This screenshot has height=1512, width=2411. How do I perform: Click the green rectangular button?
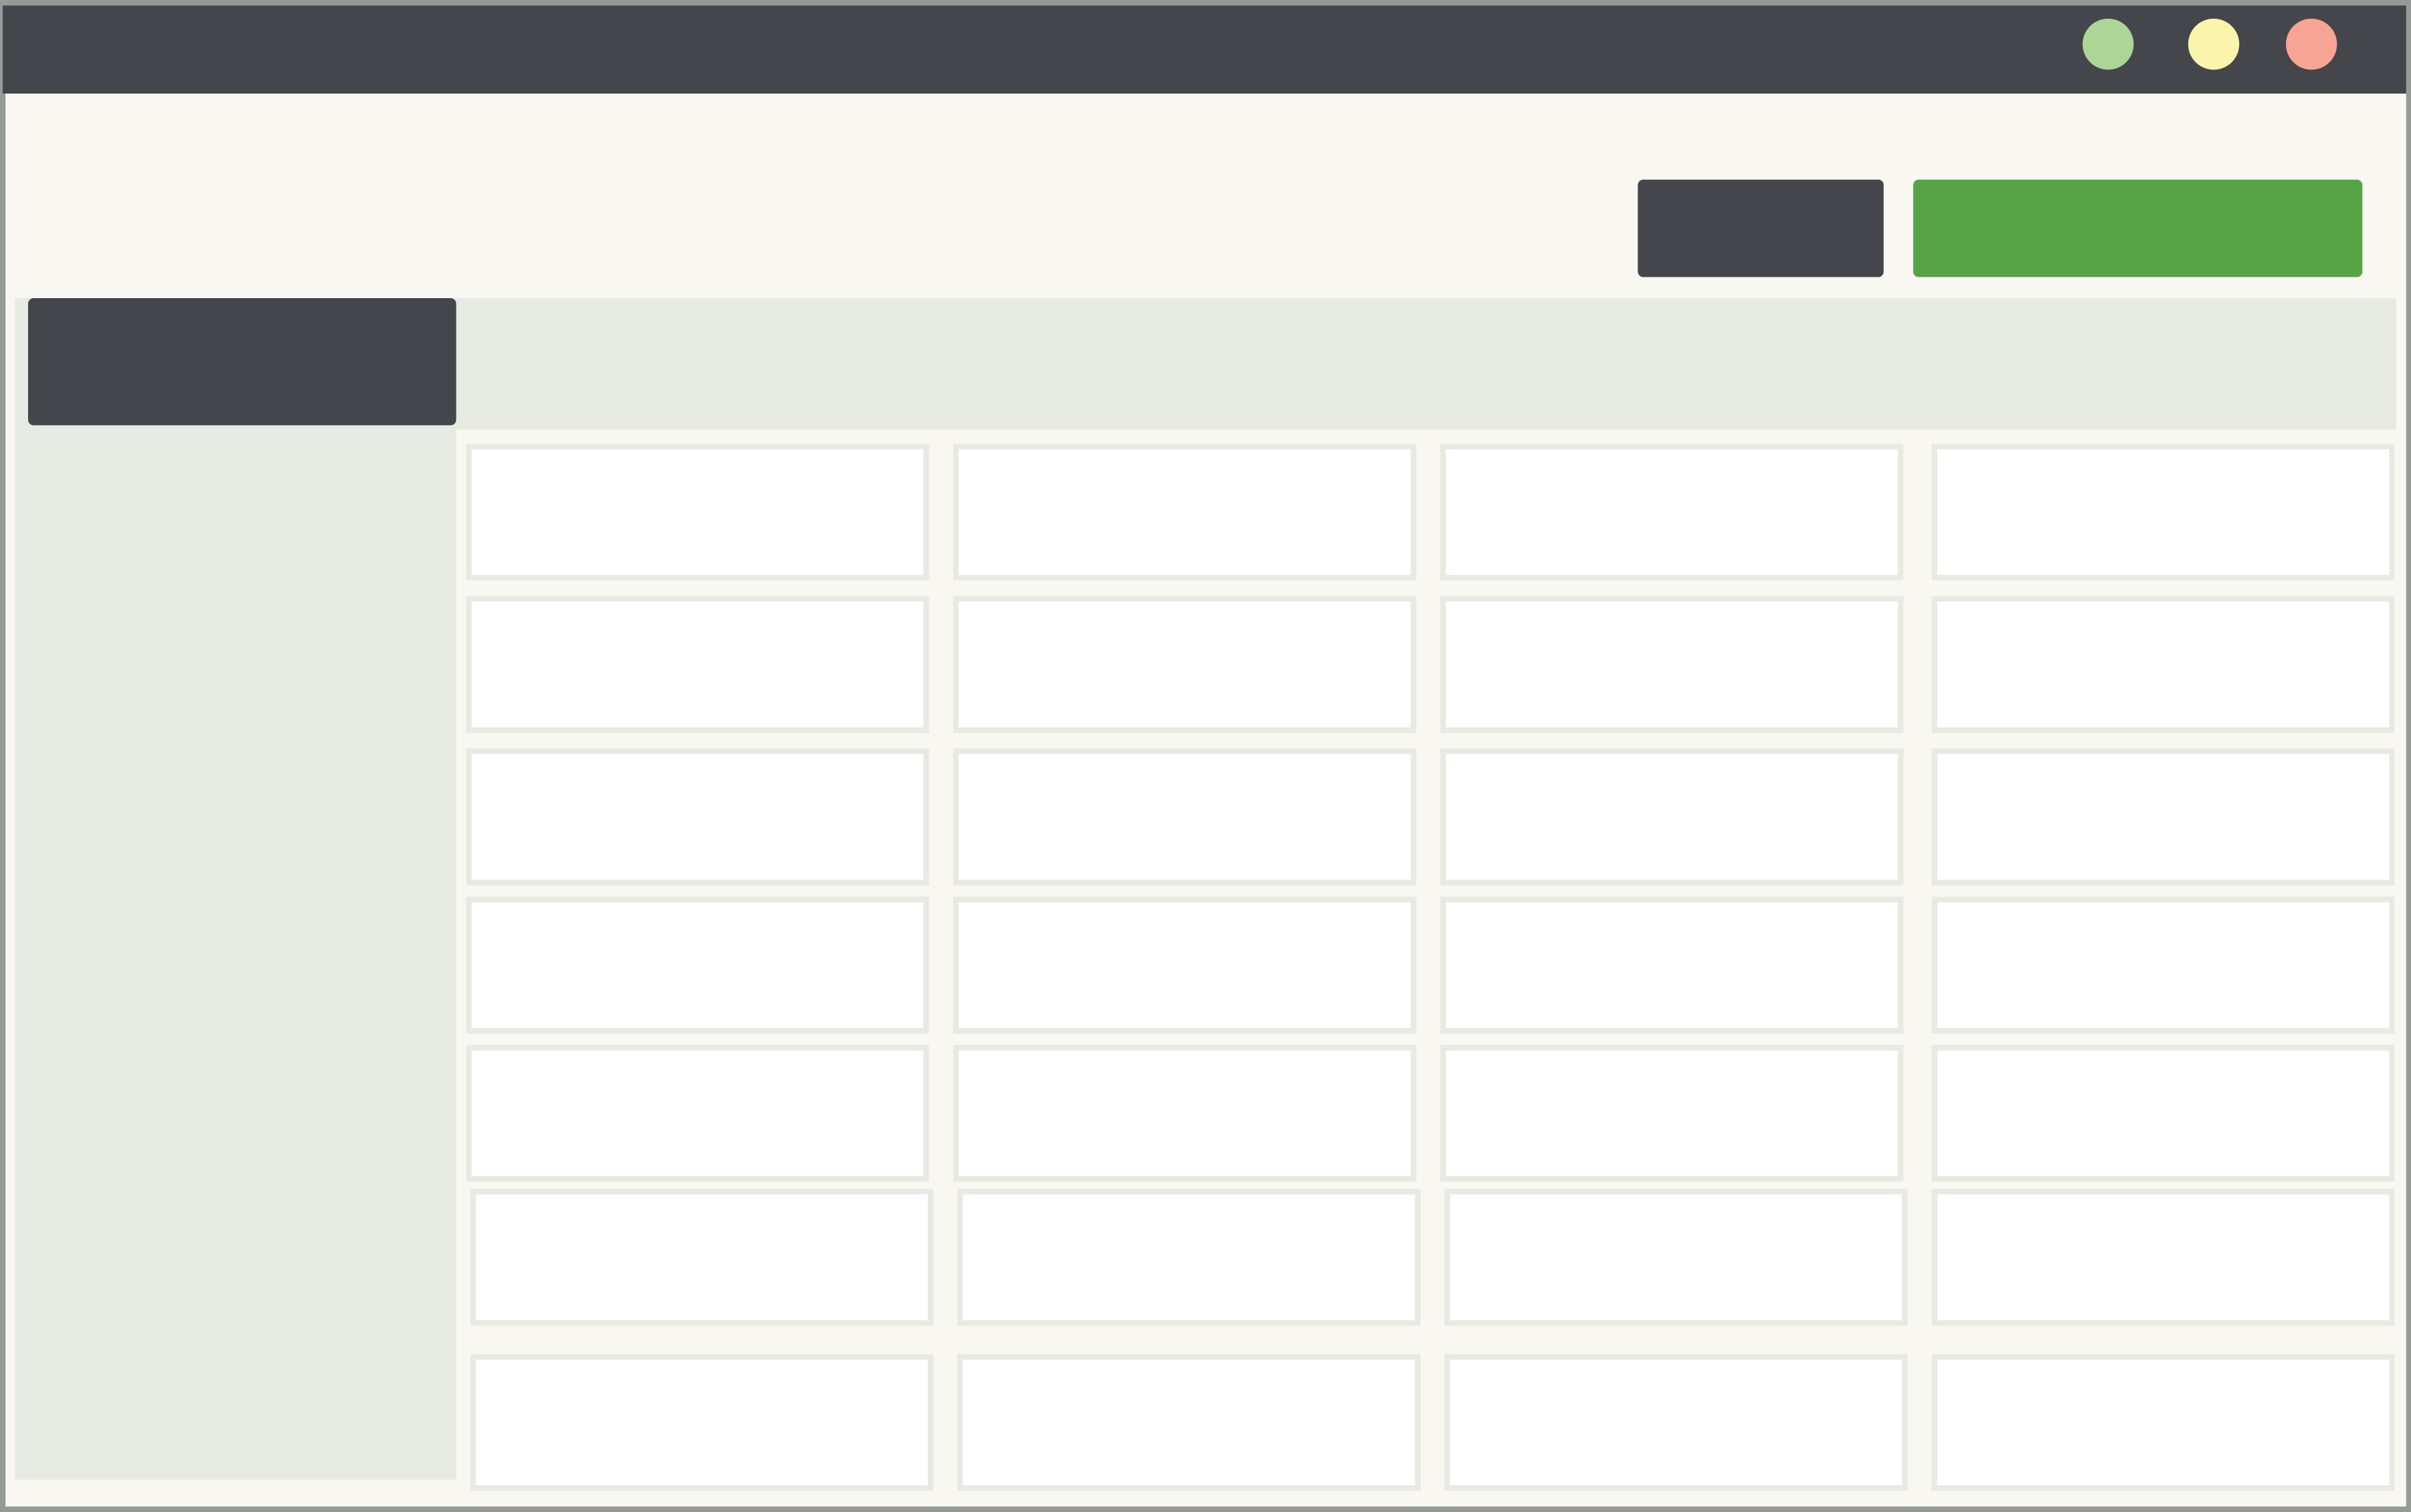(2137, 228)
